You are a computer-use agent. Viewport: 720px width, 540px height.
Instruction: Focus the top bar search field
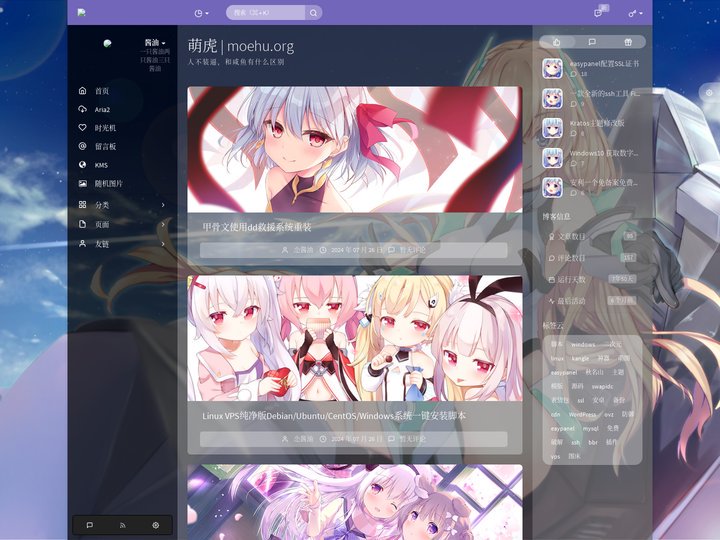click(x=265, y=13)
